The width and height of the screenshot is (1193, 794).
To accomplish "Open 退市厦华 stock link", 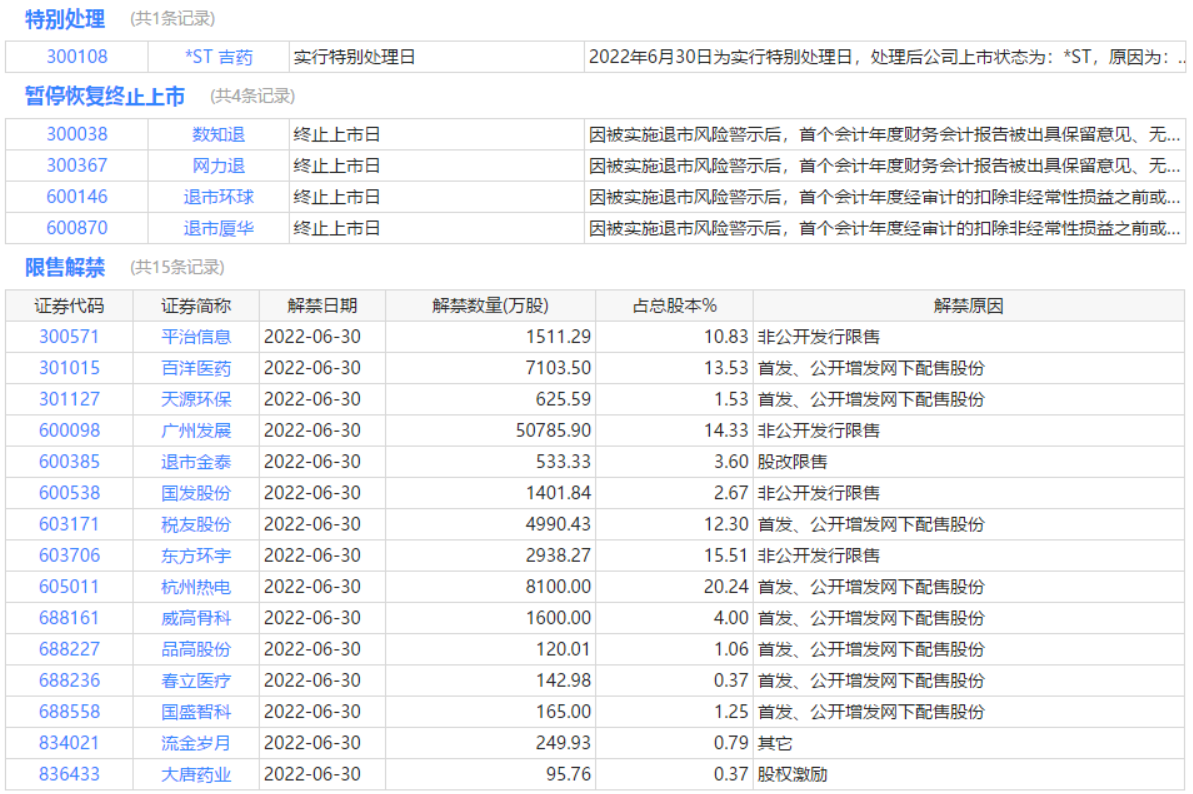I will point(218,228).
